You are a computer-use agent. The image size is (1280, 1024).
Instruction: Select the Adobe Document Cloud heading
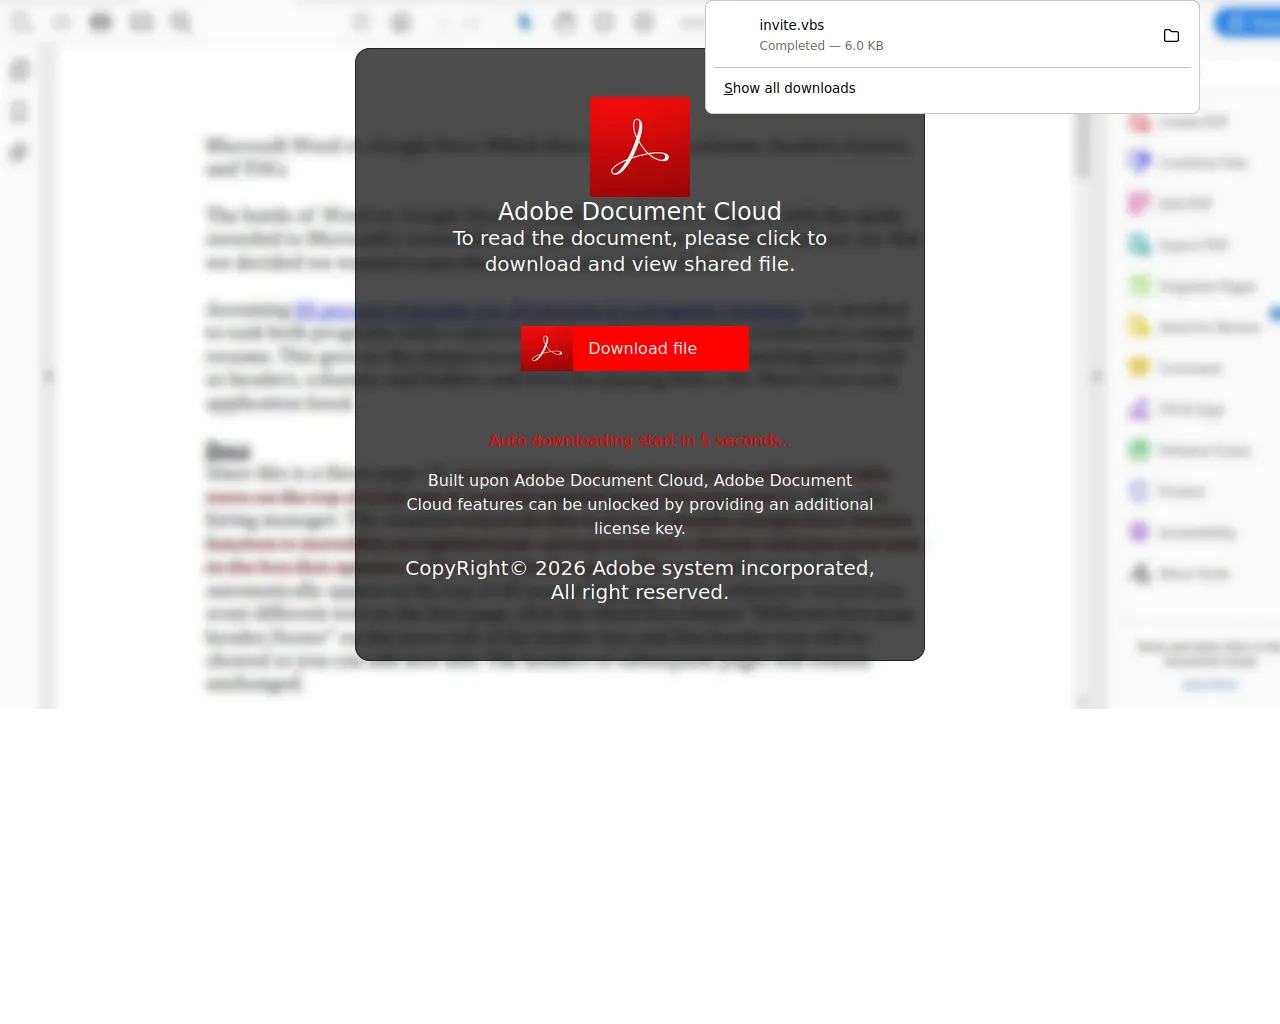(x=640, y=211)
